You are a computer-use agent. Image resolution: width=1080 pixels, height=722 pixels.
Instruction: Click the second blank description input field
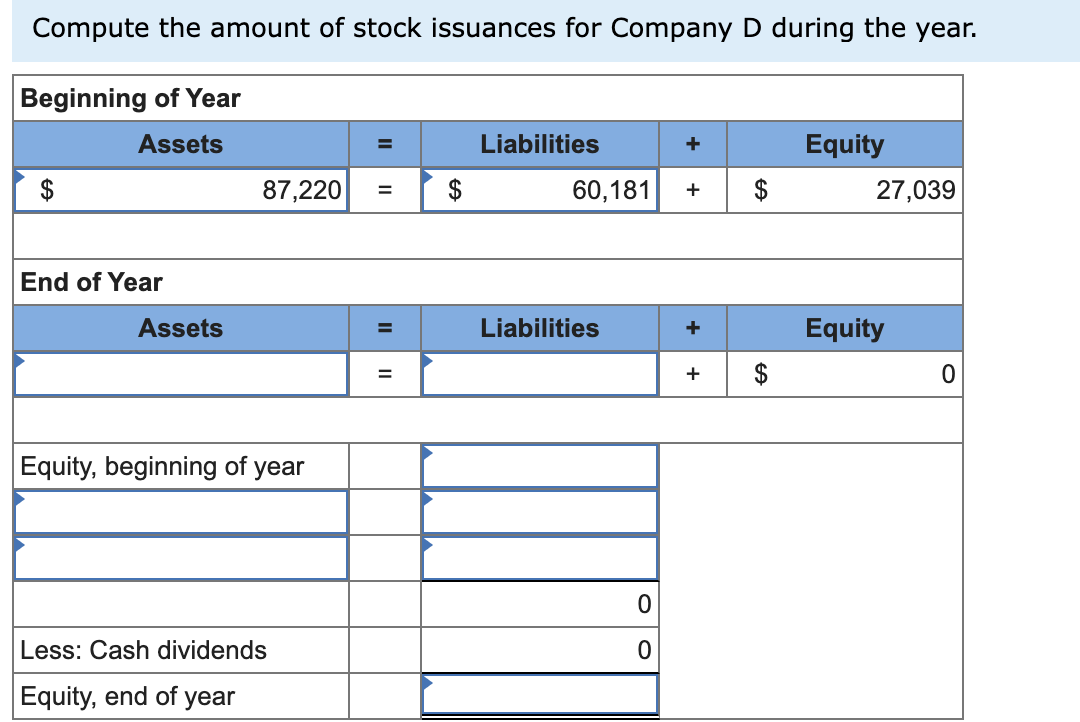coord(180,557)
